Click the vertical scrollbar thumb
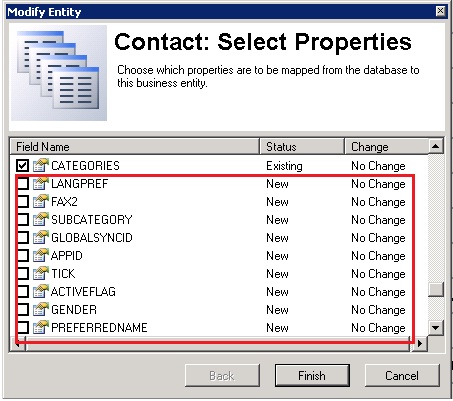The width and height of the screenshot is (453, 401). pyautogui.click(x=436, y=289)
